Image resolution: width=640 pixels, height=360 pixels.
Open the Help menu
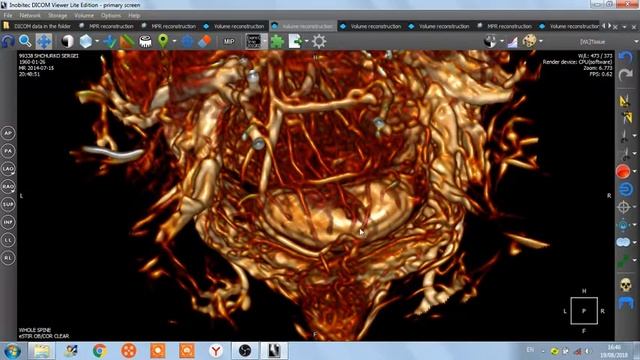(134, 16)
